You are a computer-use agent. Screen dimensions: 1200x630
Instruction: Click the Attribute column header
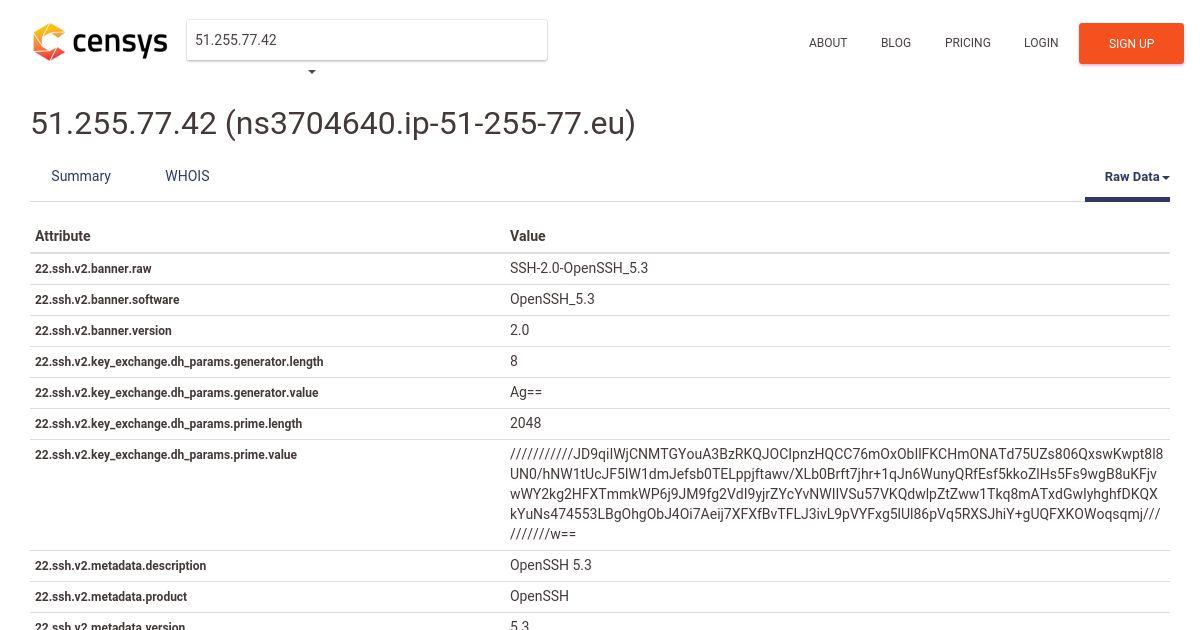pos(63,236)
